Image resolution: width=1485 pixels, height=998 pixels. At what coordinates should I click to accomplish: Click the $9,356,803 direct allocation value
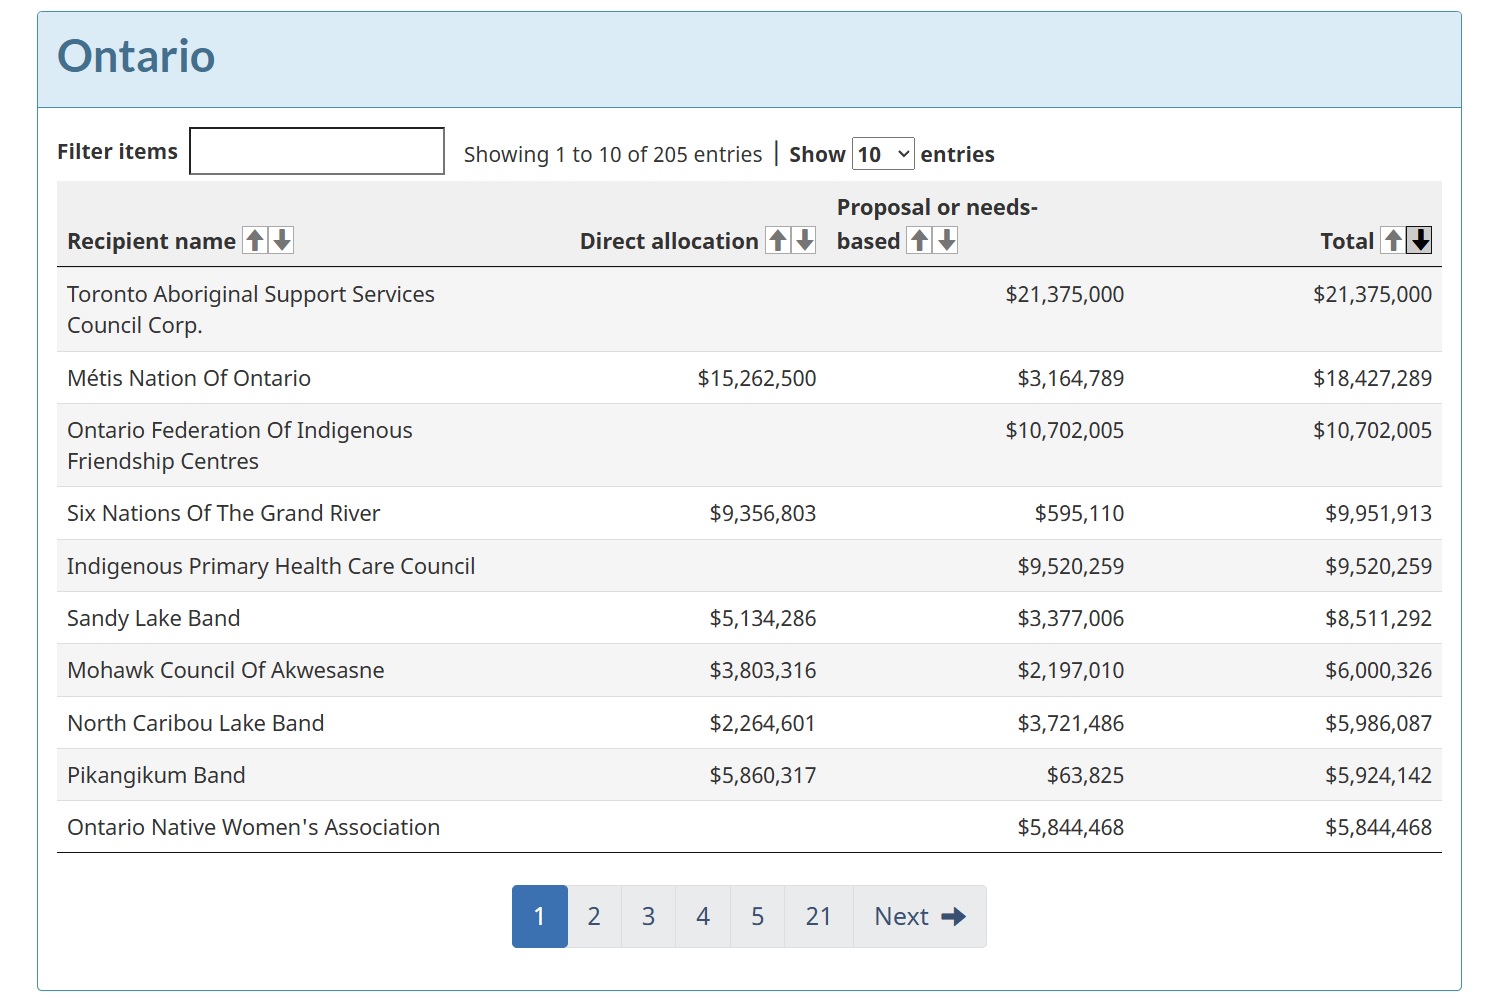(x=763, y=513)
